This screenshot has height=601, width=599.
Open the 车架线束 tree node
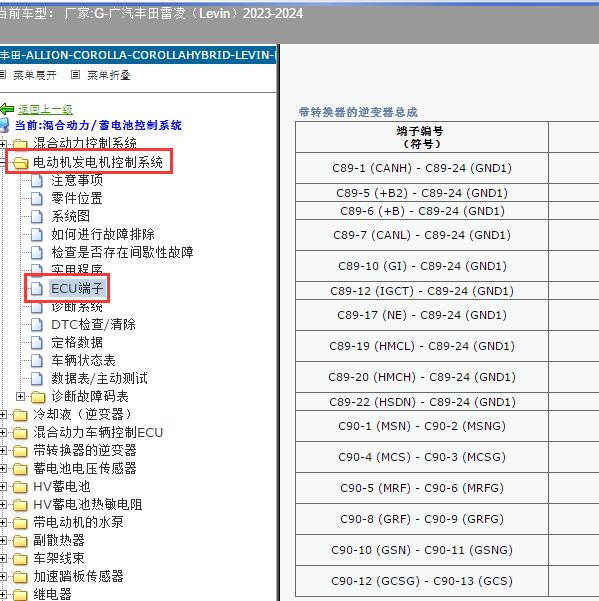[59, 558]
